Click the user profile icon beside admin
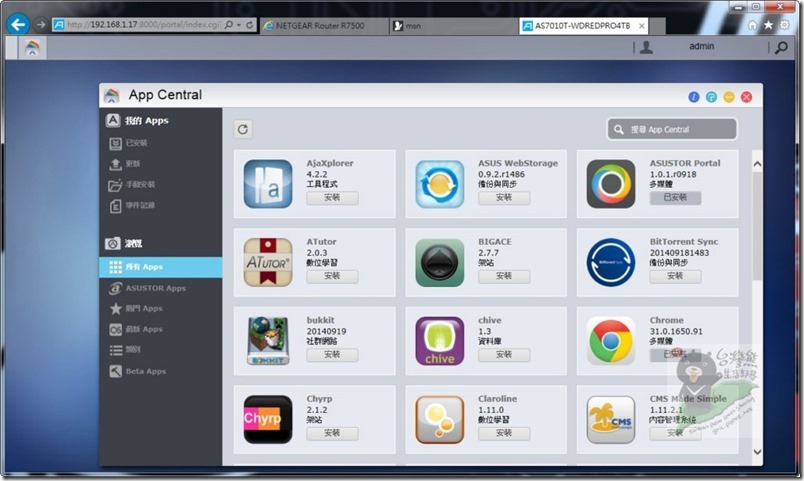This screenshot has height=481, width=804. point(647,47)
